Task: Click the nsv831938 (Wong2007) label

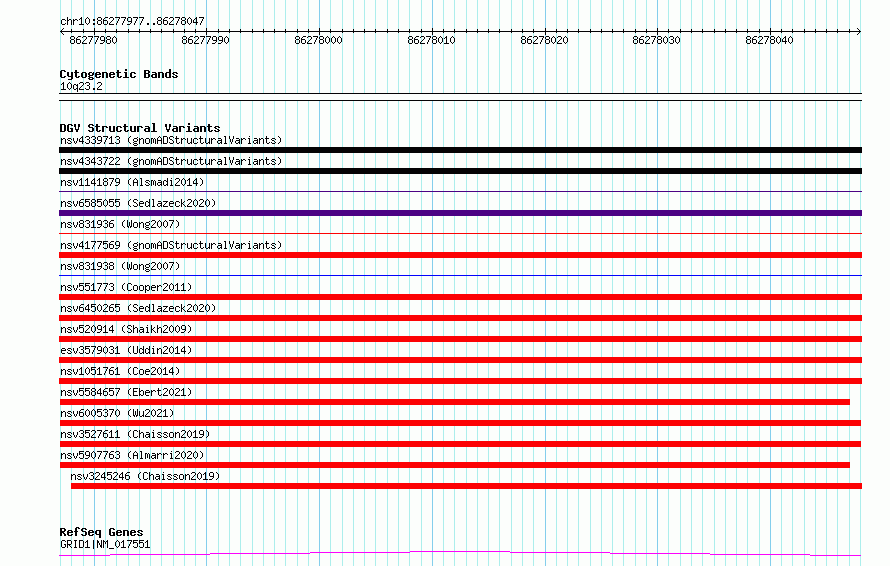Action: (120, 266)
